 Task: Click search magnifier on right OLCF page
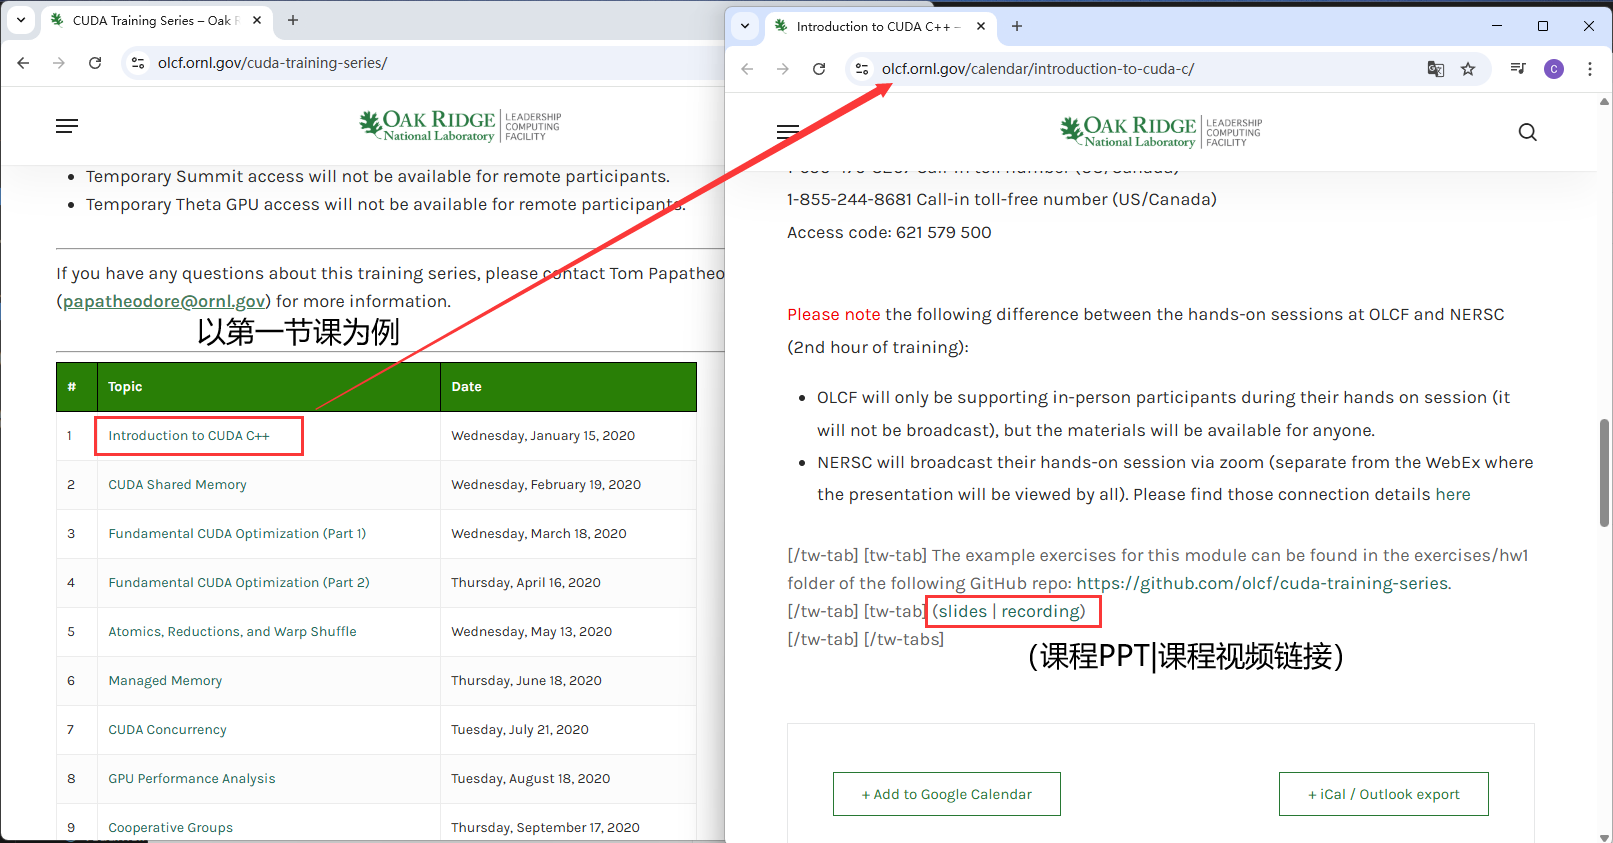(x=1527, y=132)
